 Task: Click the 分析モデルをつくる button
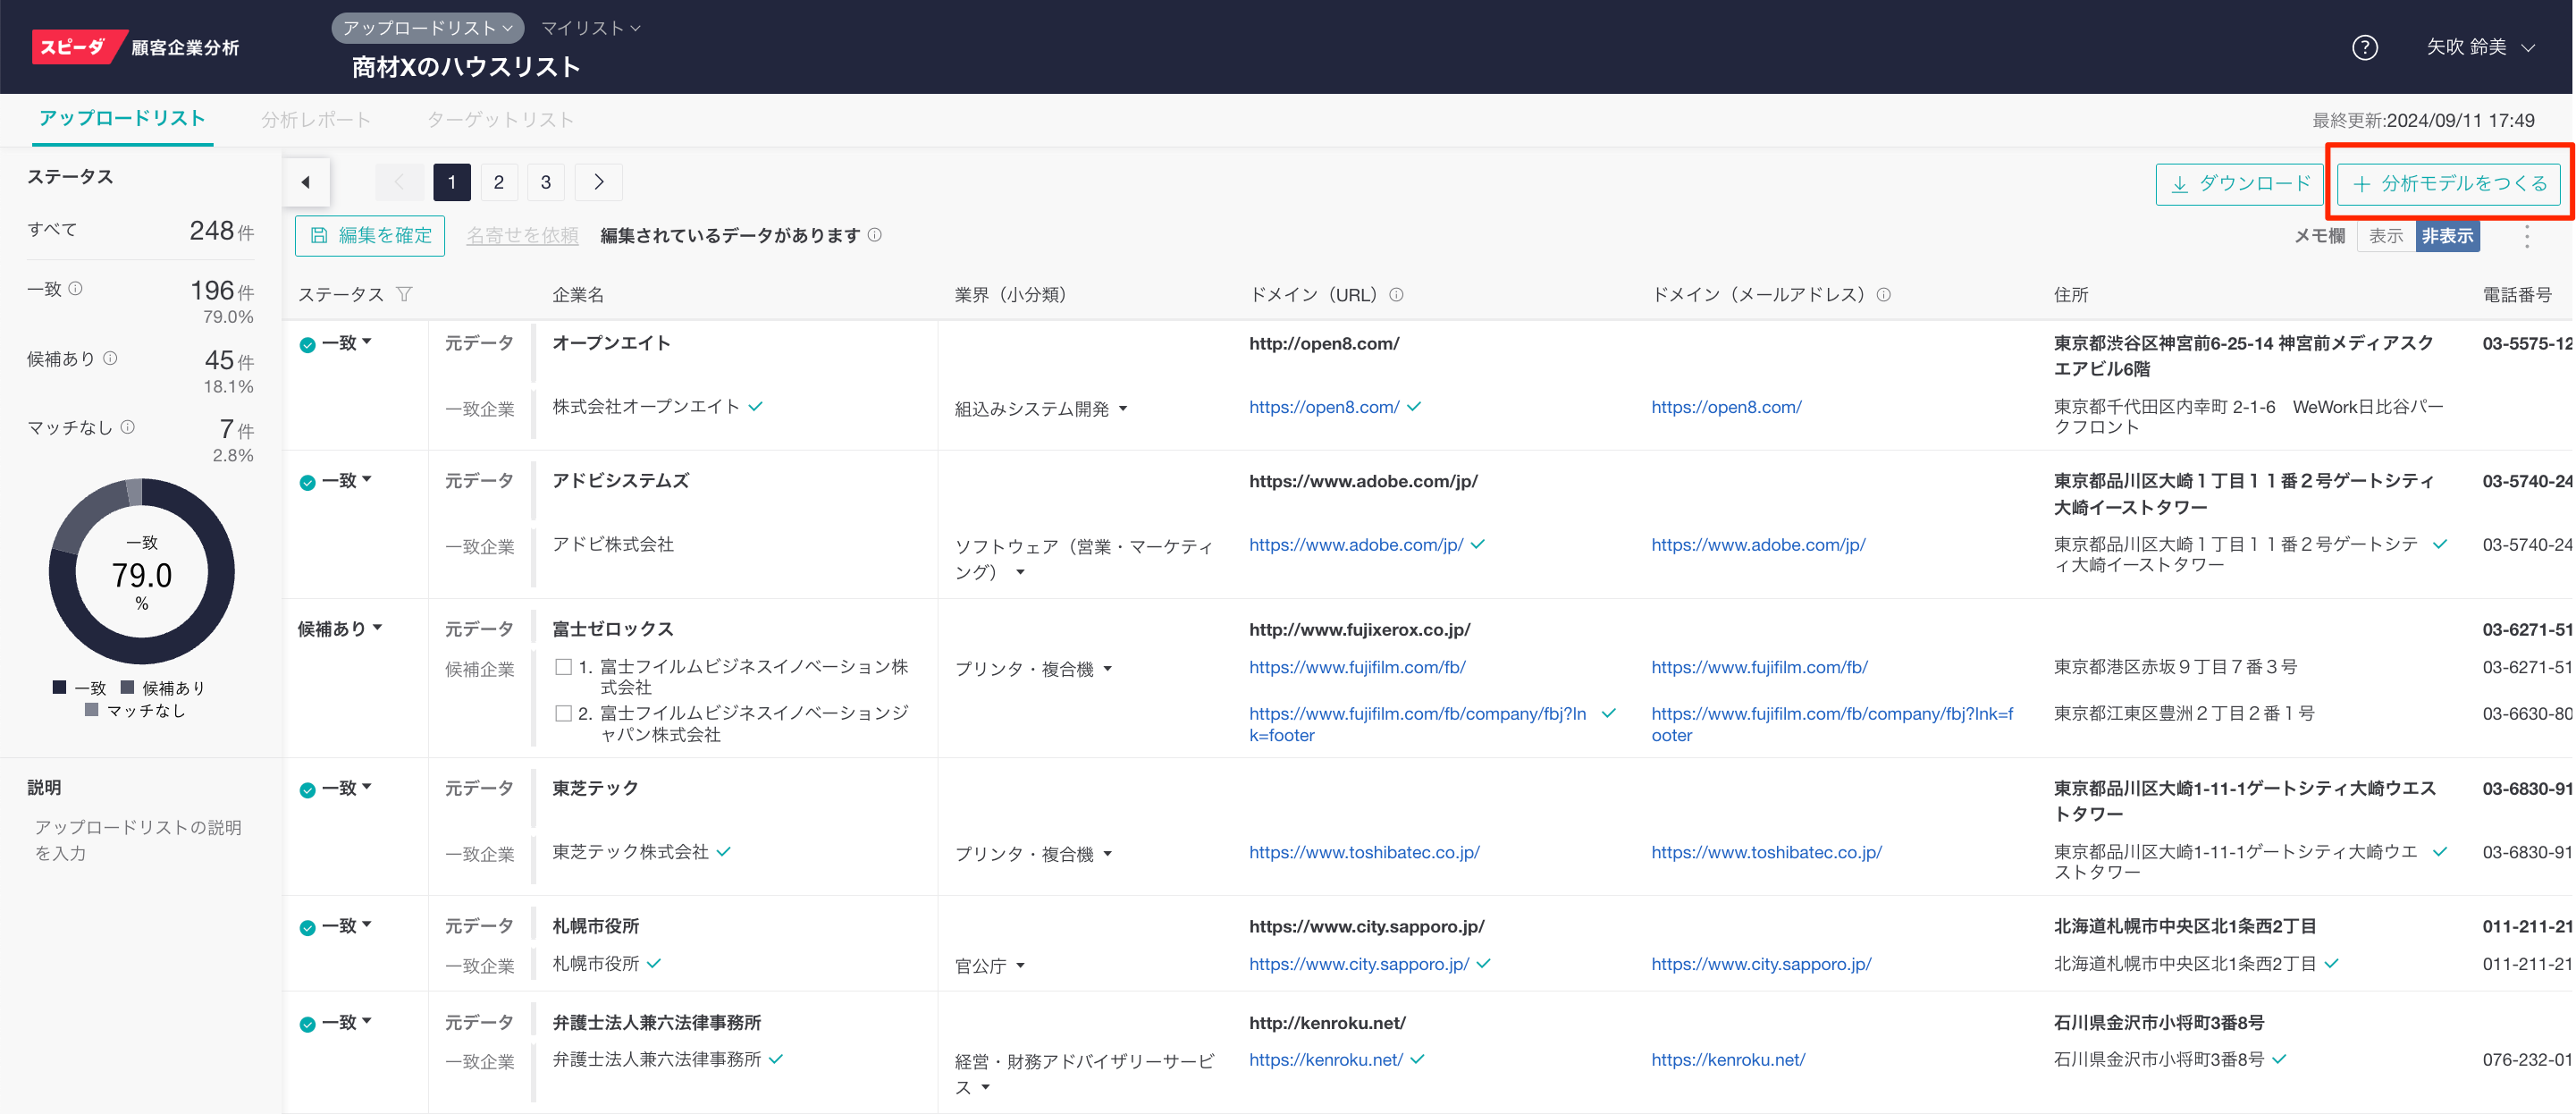pyautogui.click(x=2448, y=183)
